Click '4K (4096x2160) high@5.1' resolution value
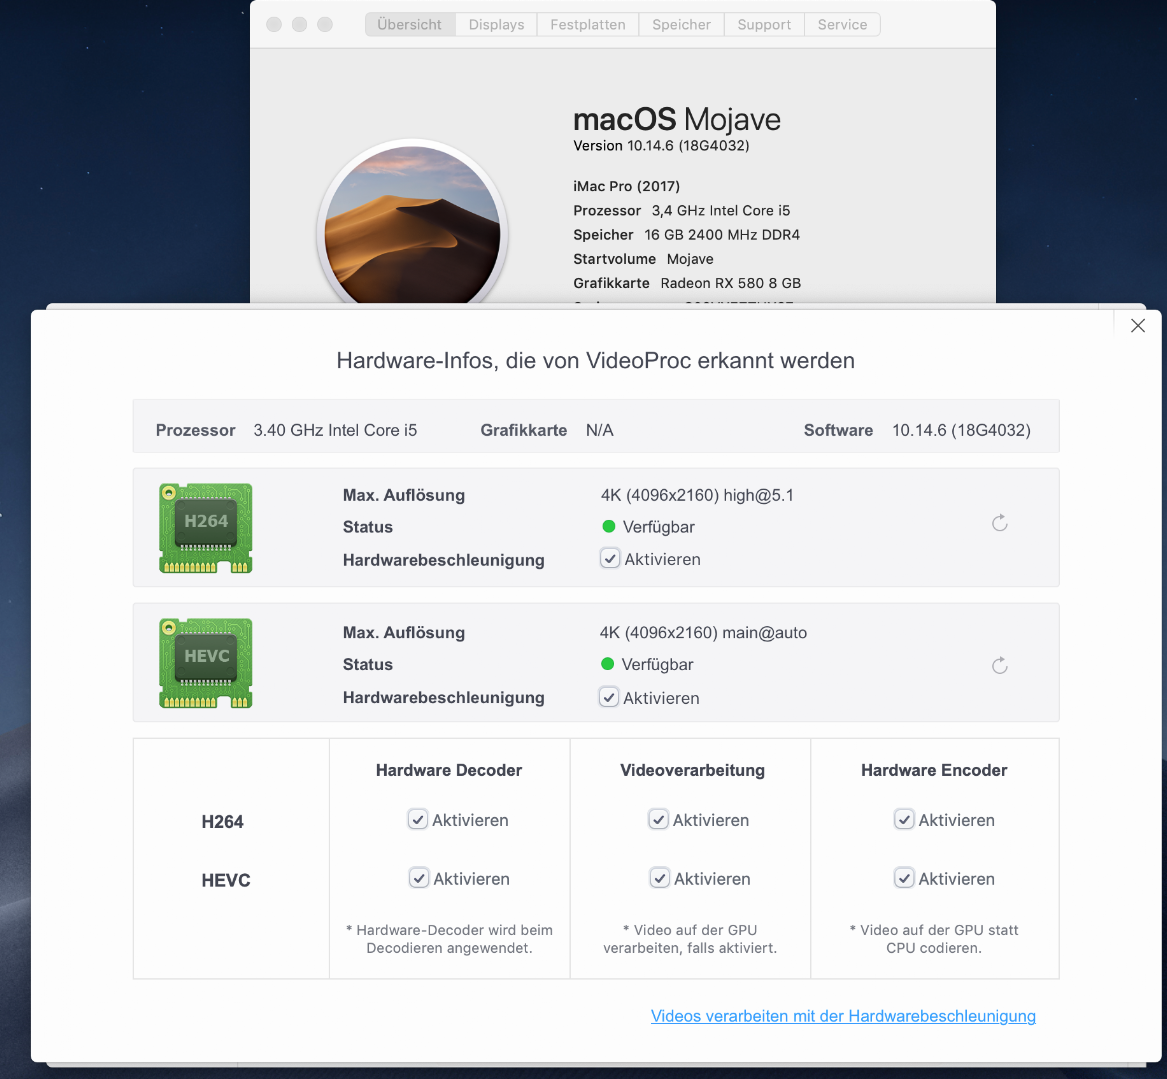Viewport: 1167px width, 1079px height. 697,496
